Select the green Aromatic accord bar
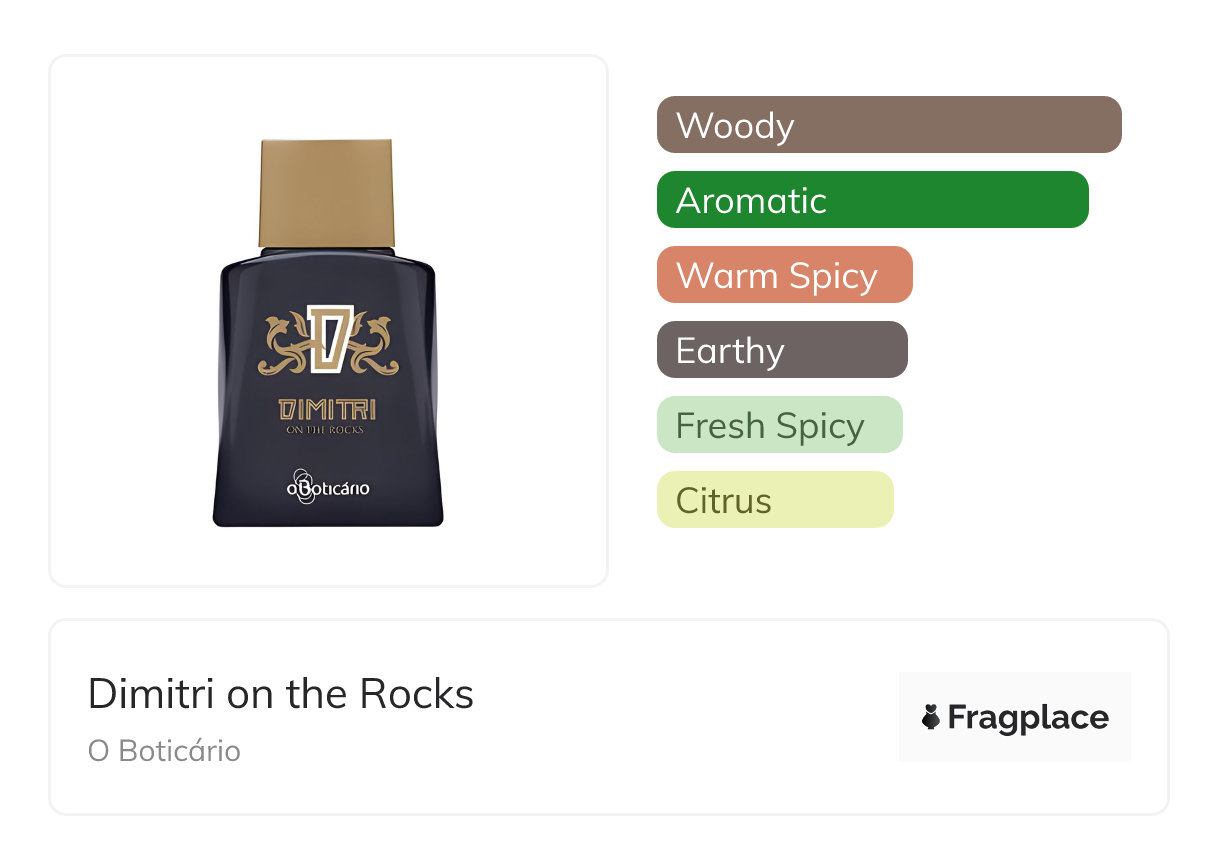Screen dimensions: 1218x864 872,200
